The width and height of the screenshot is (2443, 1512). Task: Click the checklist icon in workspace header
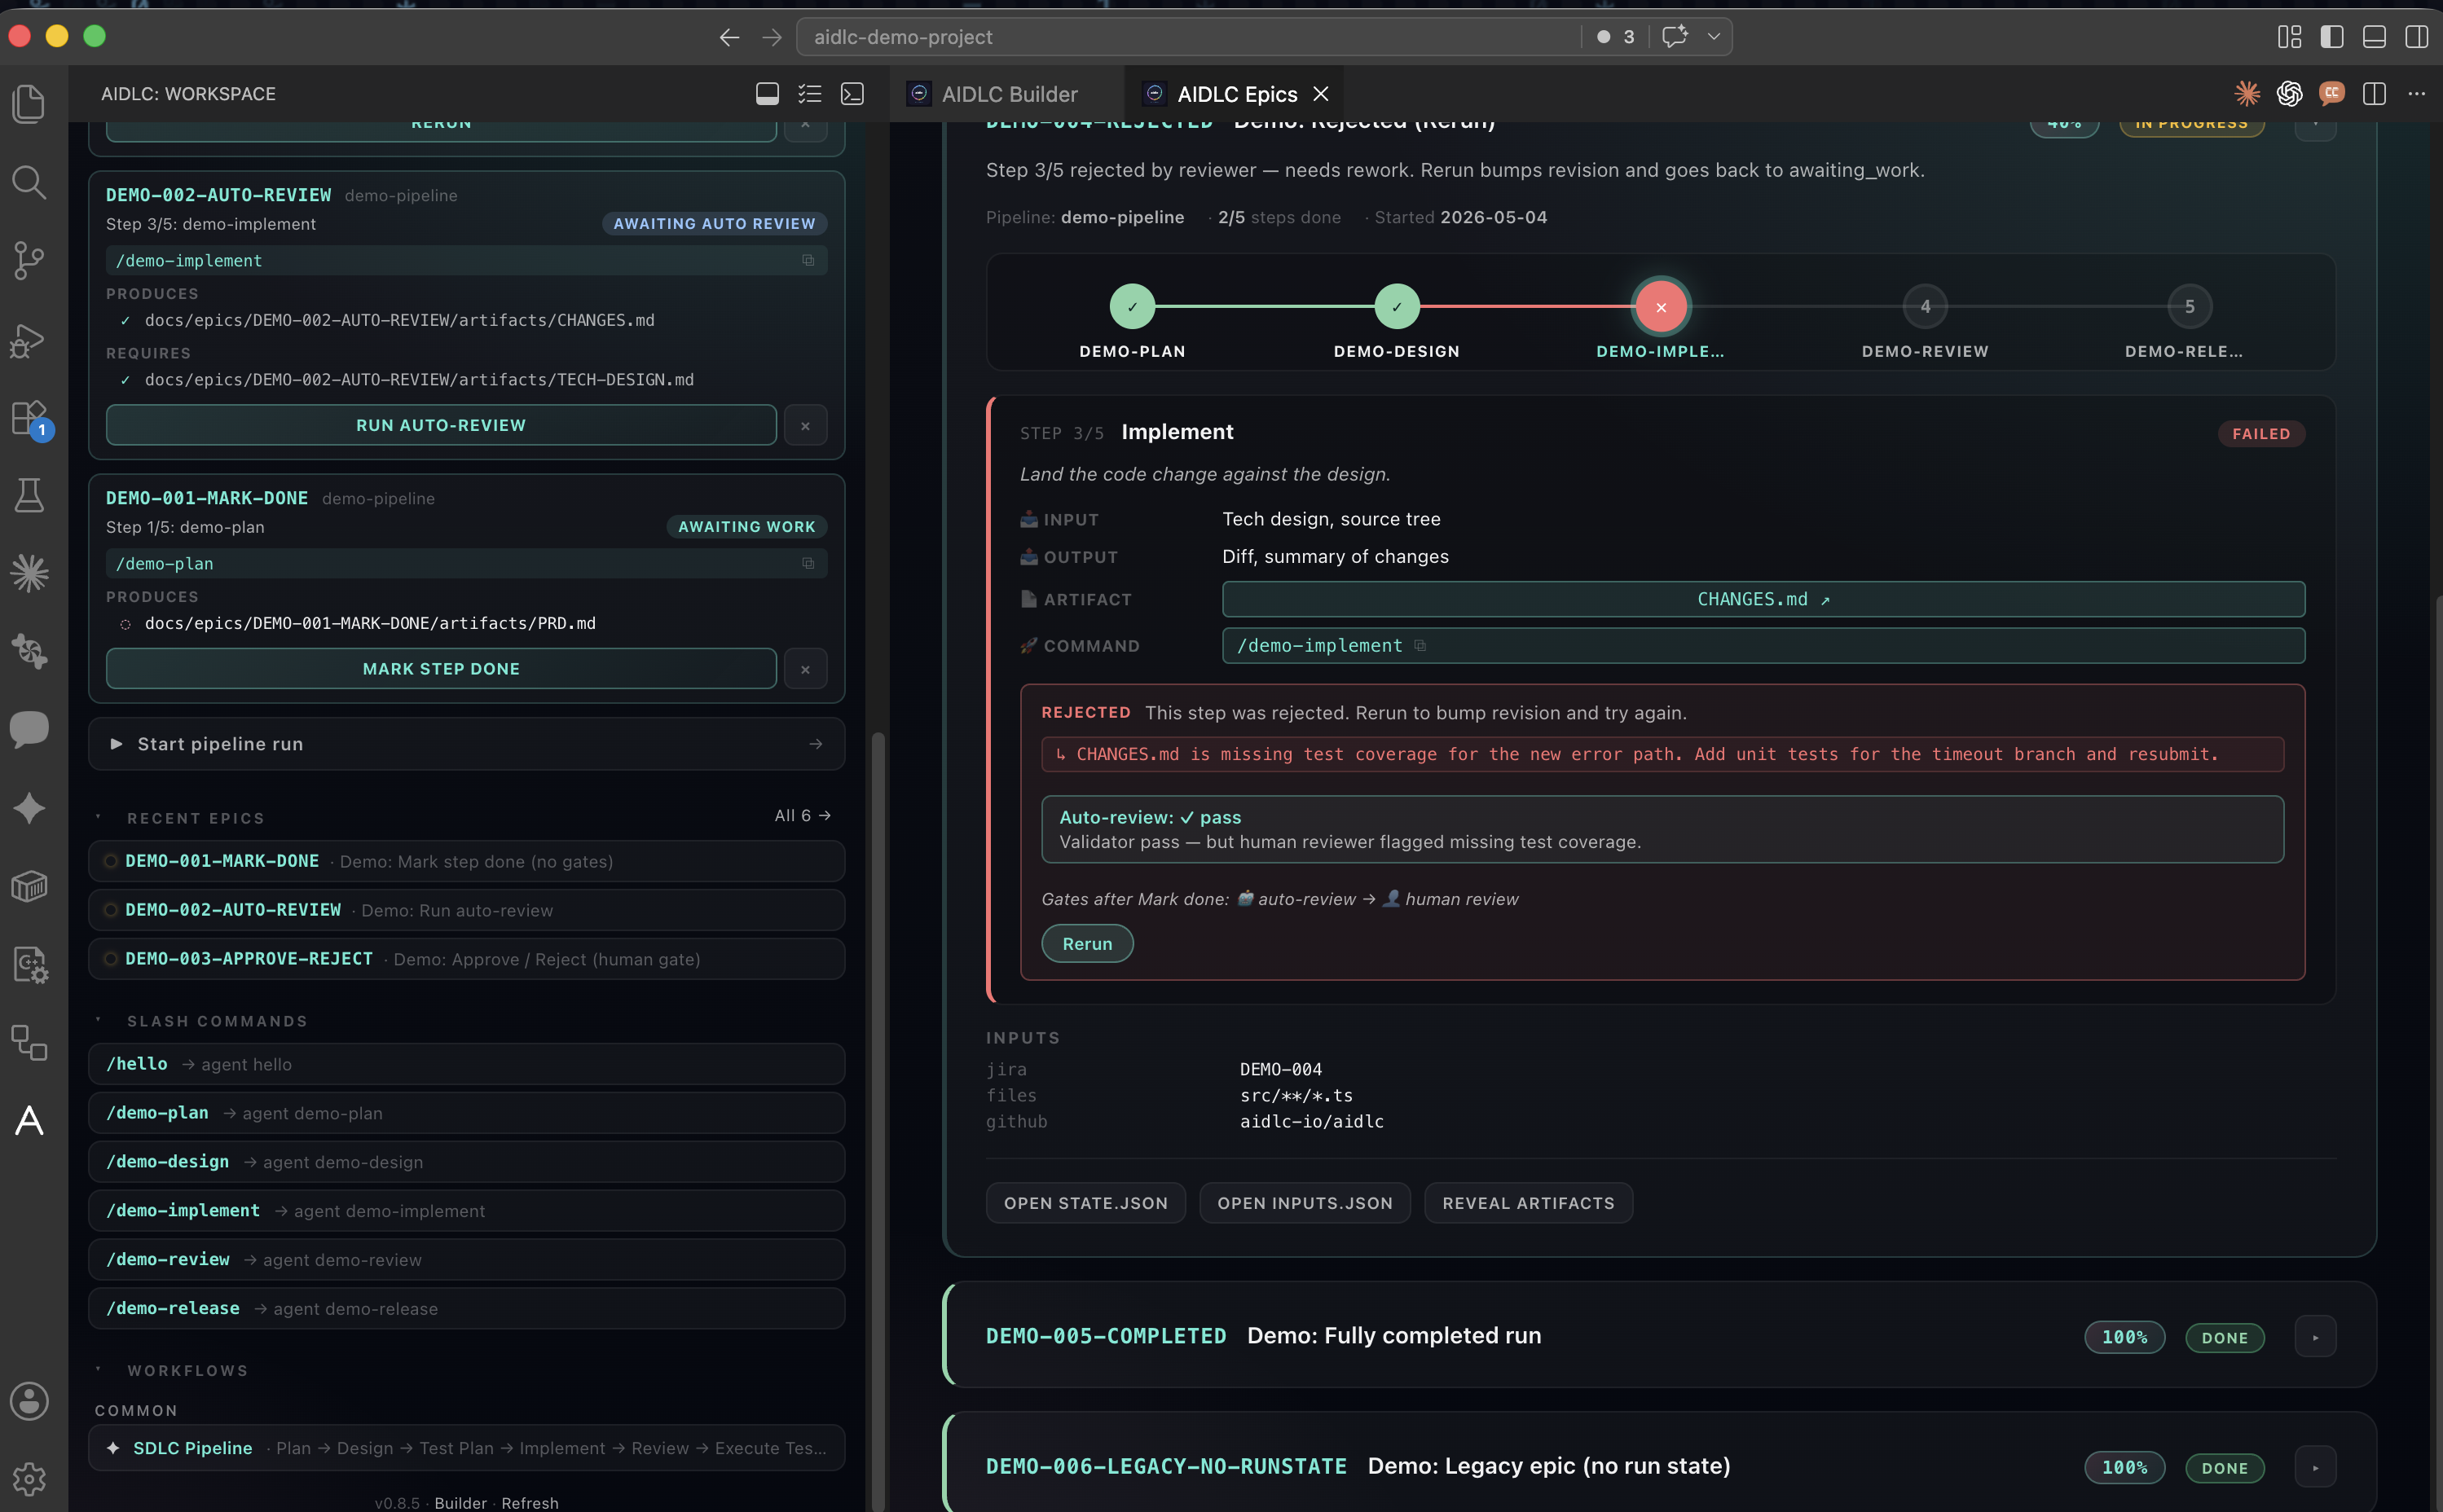[x=809, y=94]
